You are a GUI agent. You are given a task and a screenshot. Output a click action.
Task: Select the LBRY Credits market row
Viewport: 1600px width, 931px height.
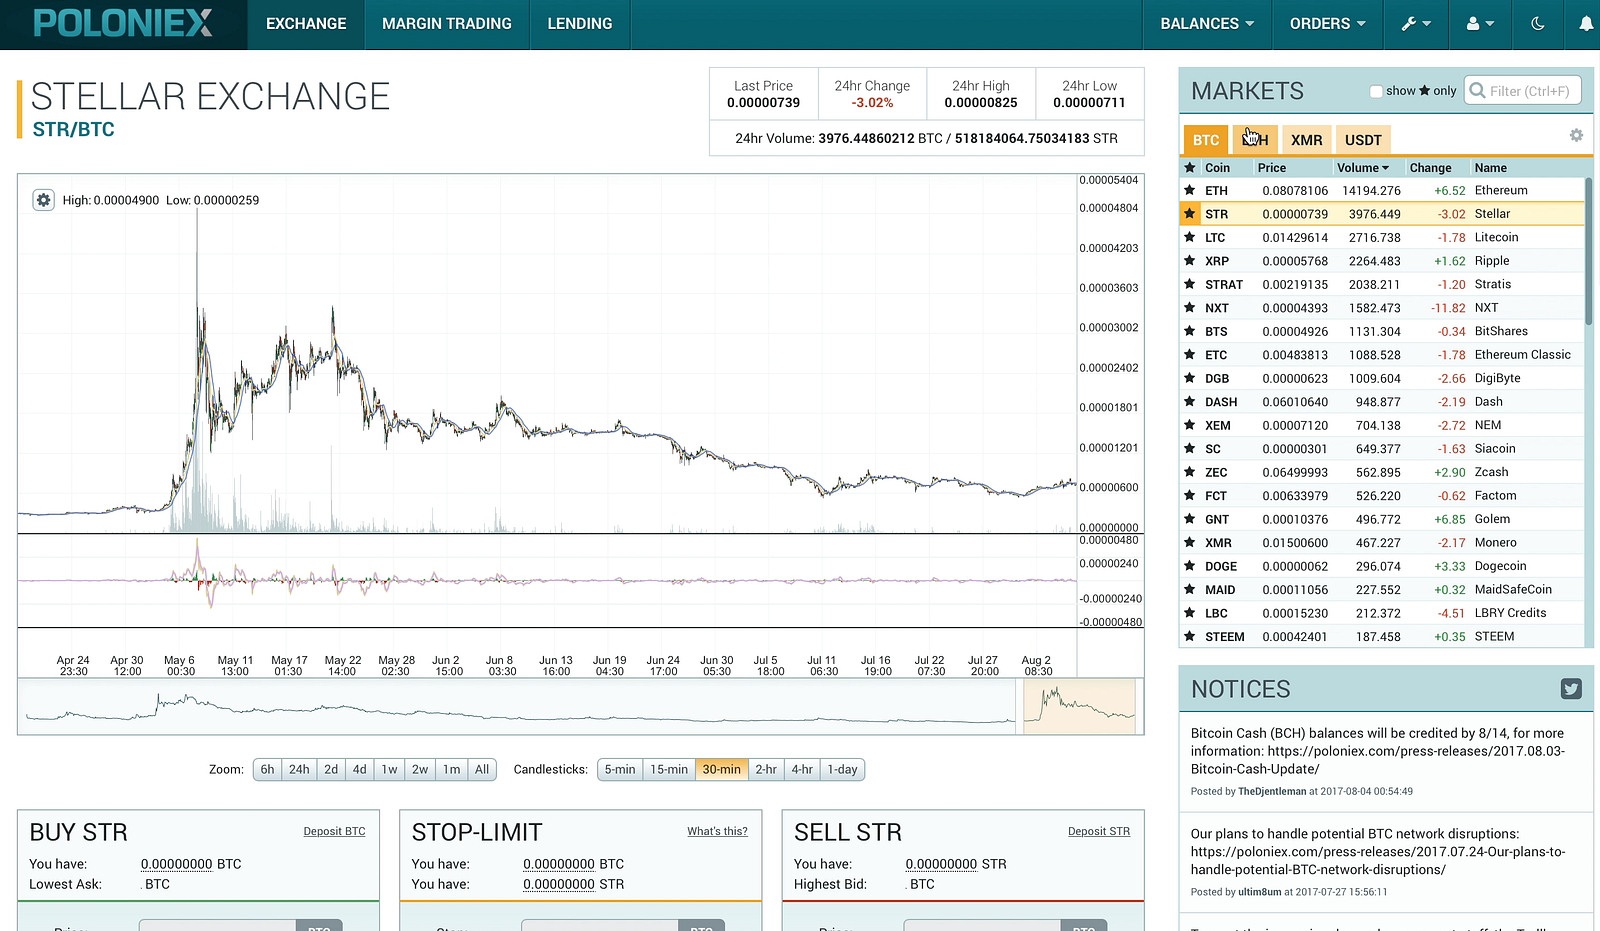click(x=1382, y=613)
